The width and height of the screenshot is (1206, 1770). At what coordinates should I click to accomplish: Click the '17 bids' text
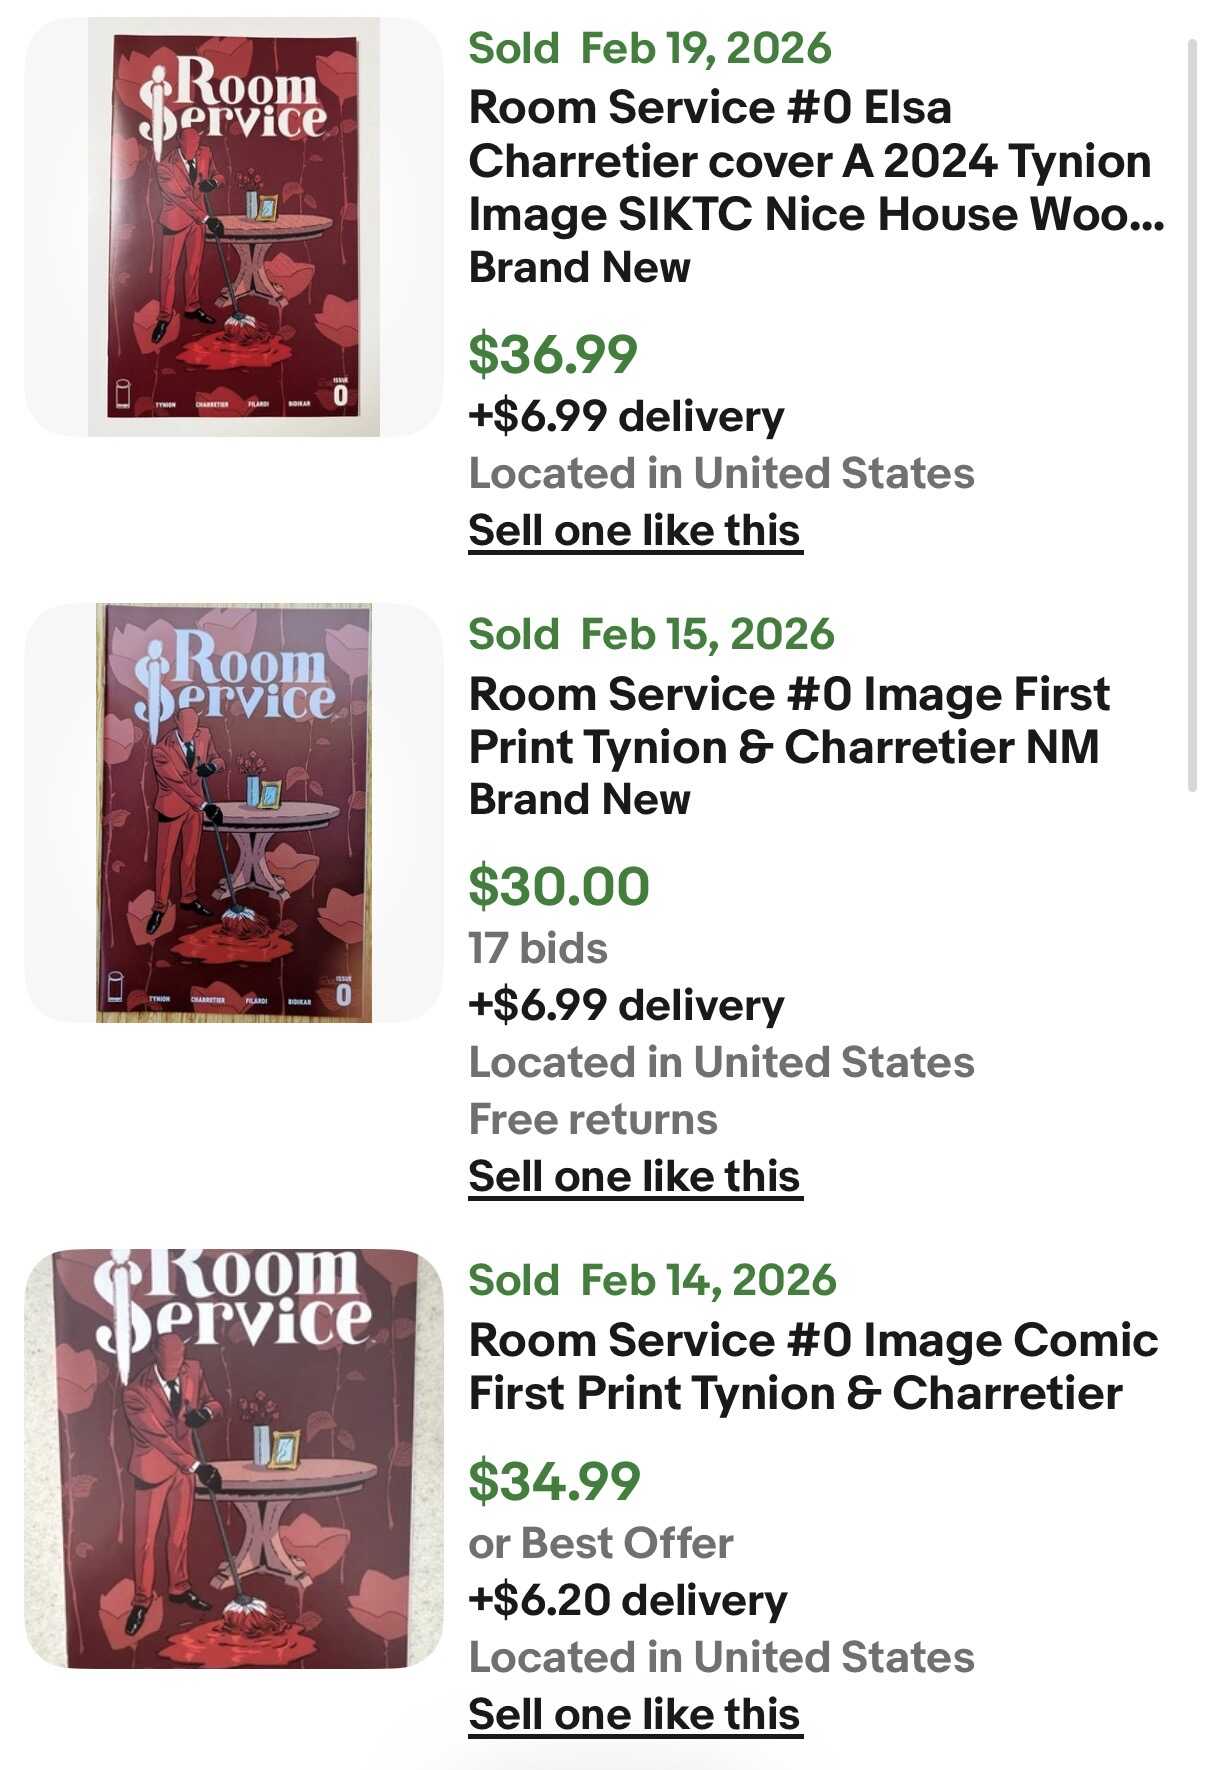click(x=538, y=948)
